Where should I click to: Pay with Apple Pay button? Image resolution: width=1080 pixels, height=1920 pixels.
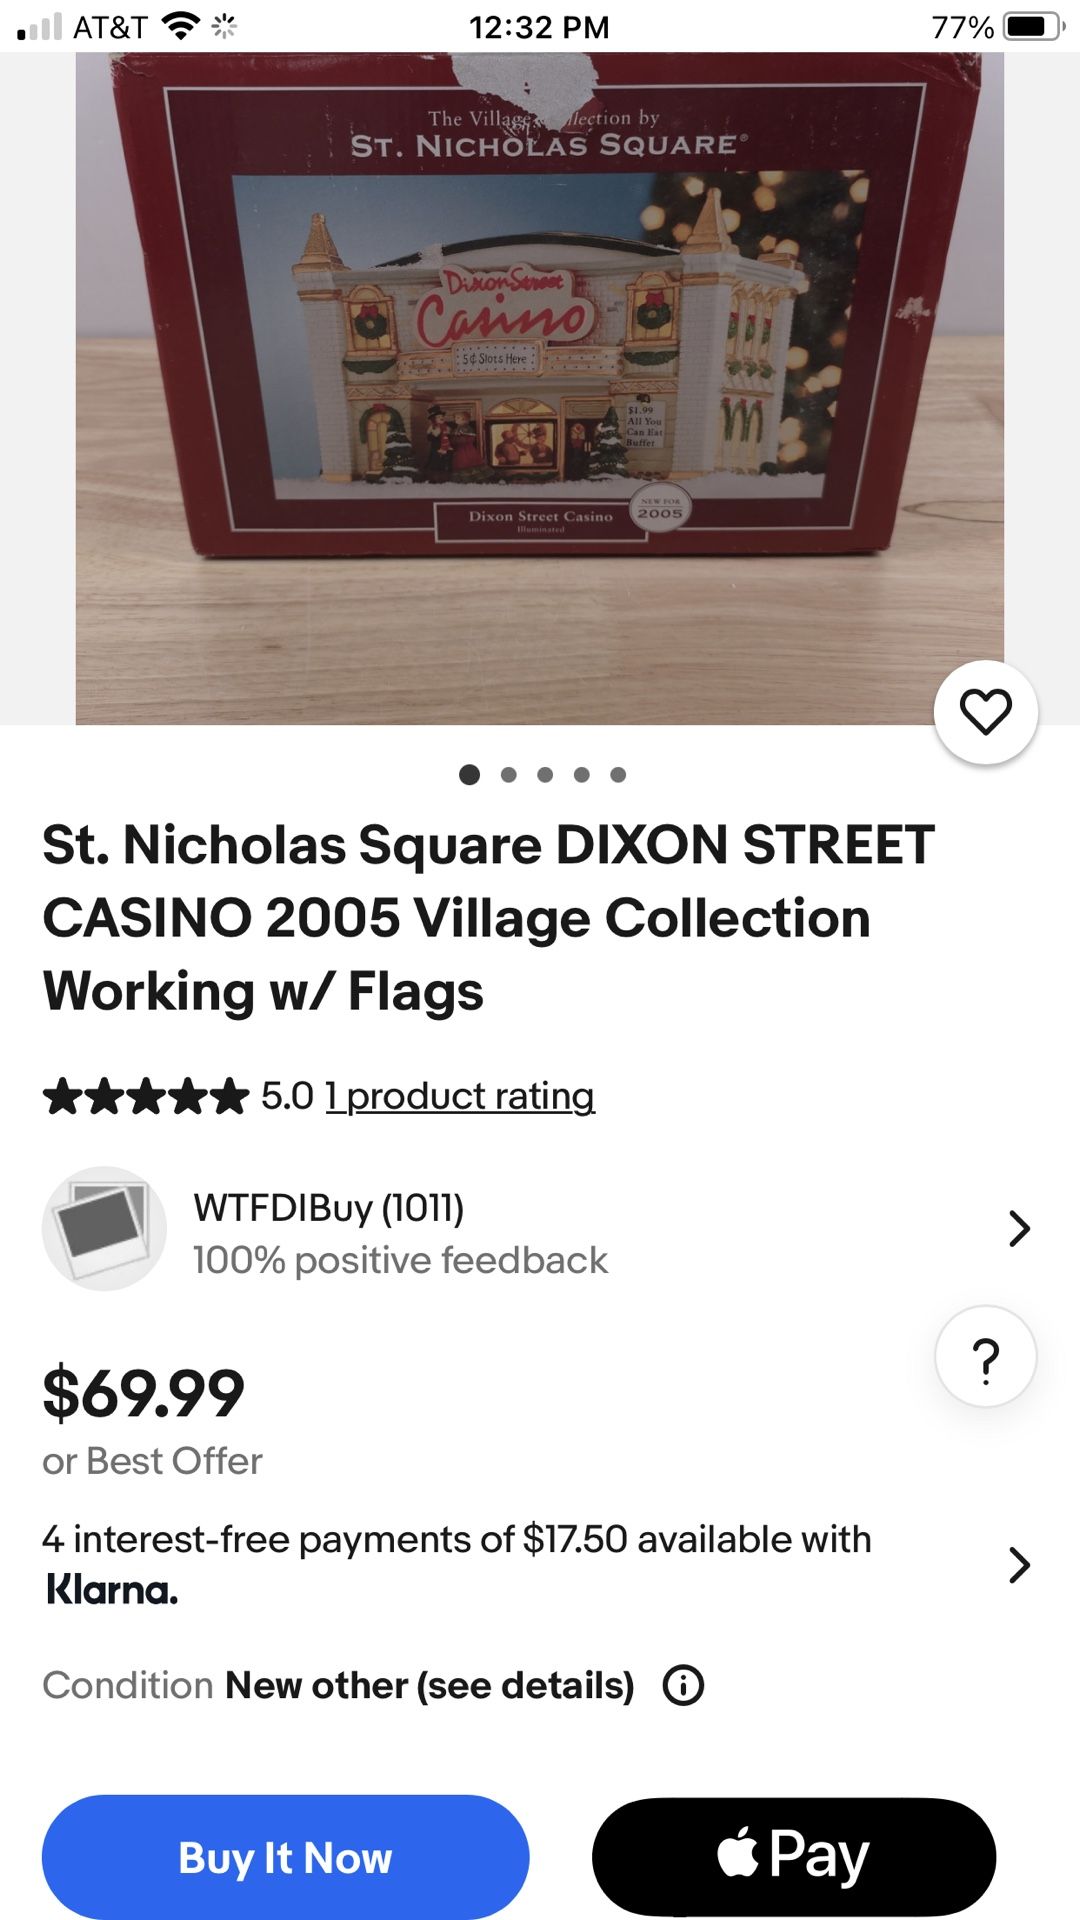[793, 1856]
